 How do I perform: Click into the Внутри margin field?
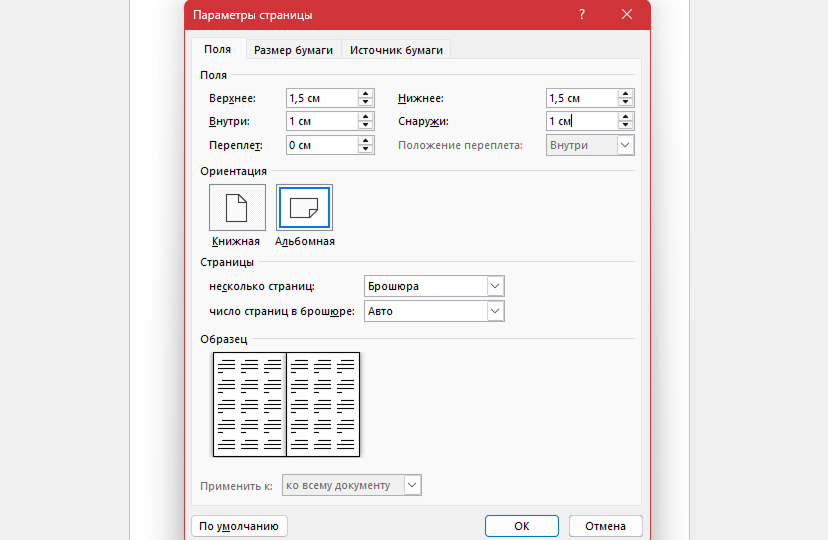[322, 121]
